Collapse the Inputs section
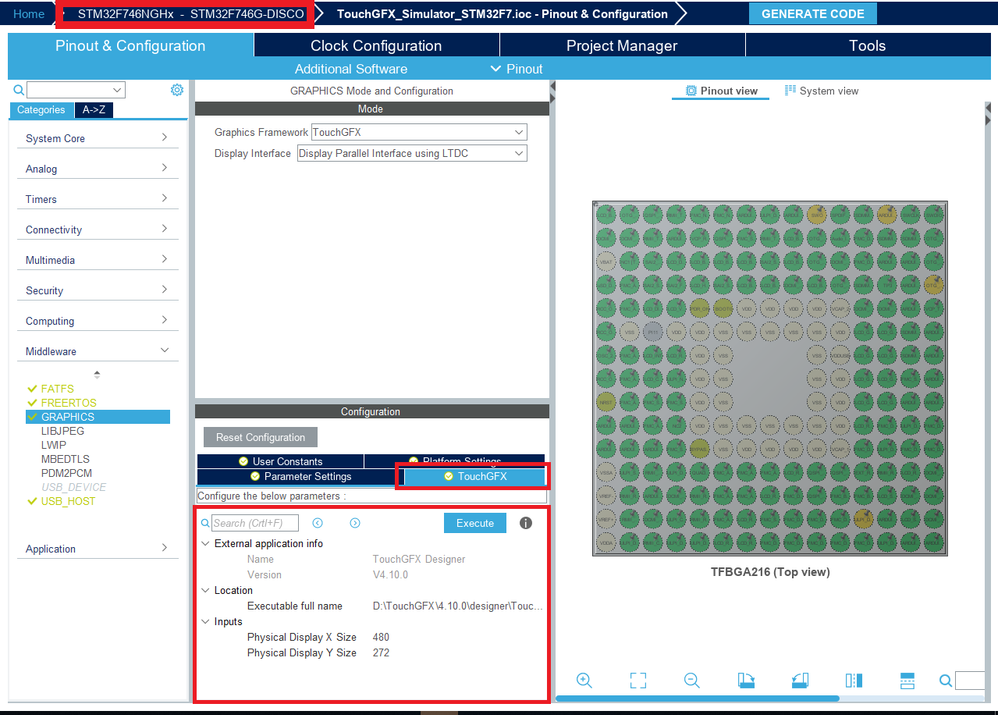The width and height of the screenshot is (998, 715). (x=206, y=621)
